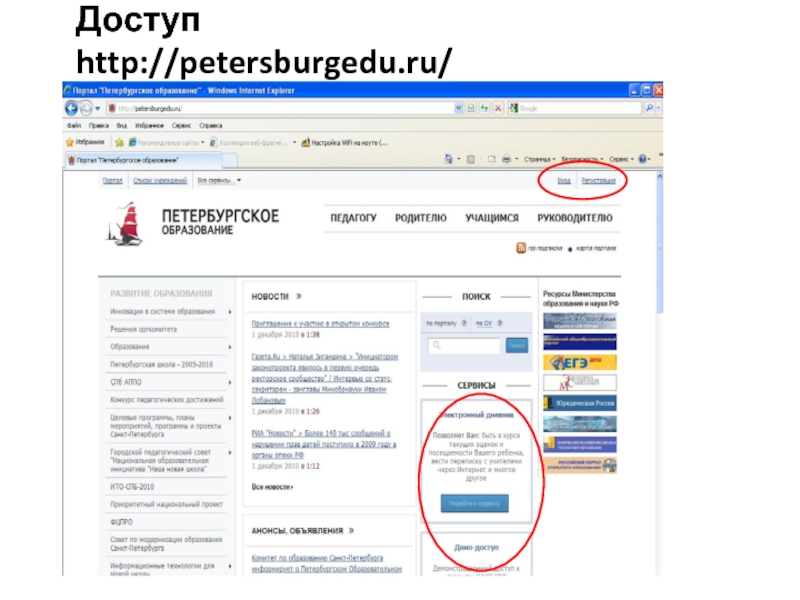Open the Страница command bar dropdown

click(x=540, y=159)
